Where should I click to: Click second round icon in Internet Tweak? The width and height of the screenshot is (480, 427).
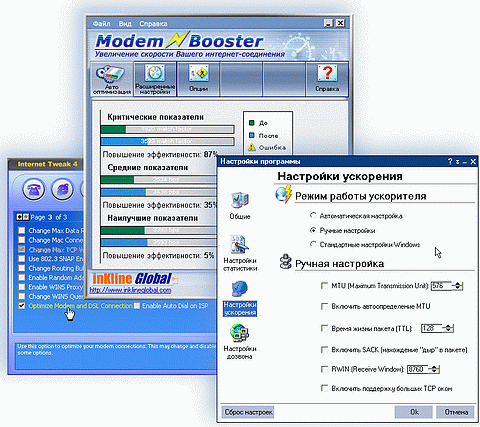(62, 189)
